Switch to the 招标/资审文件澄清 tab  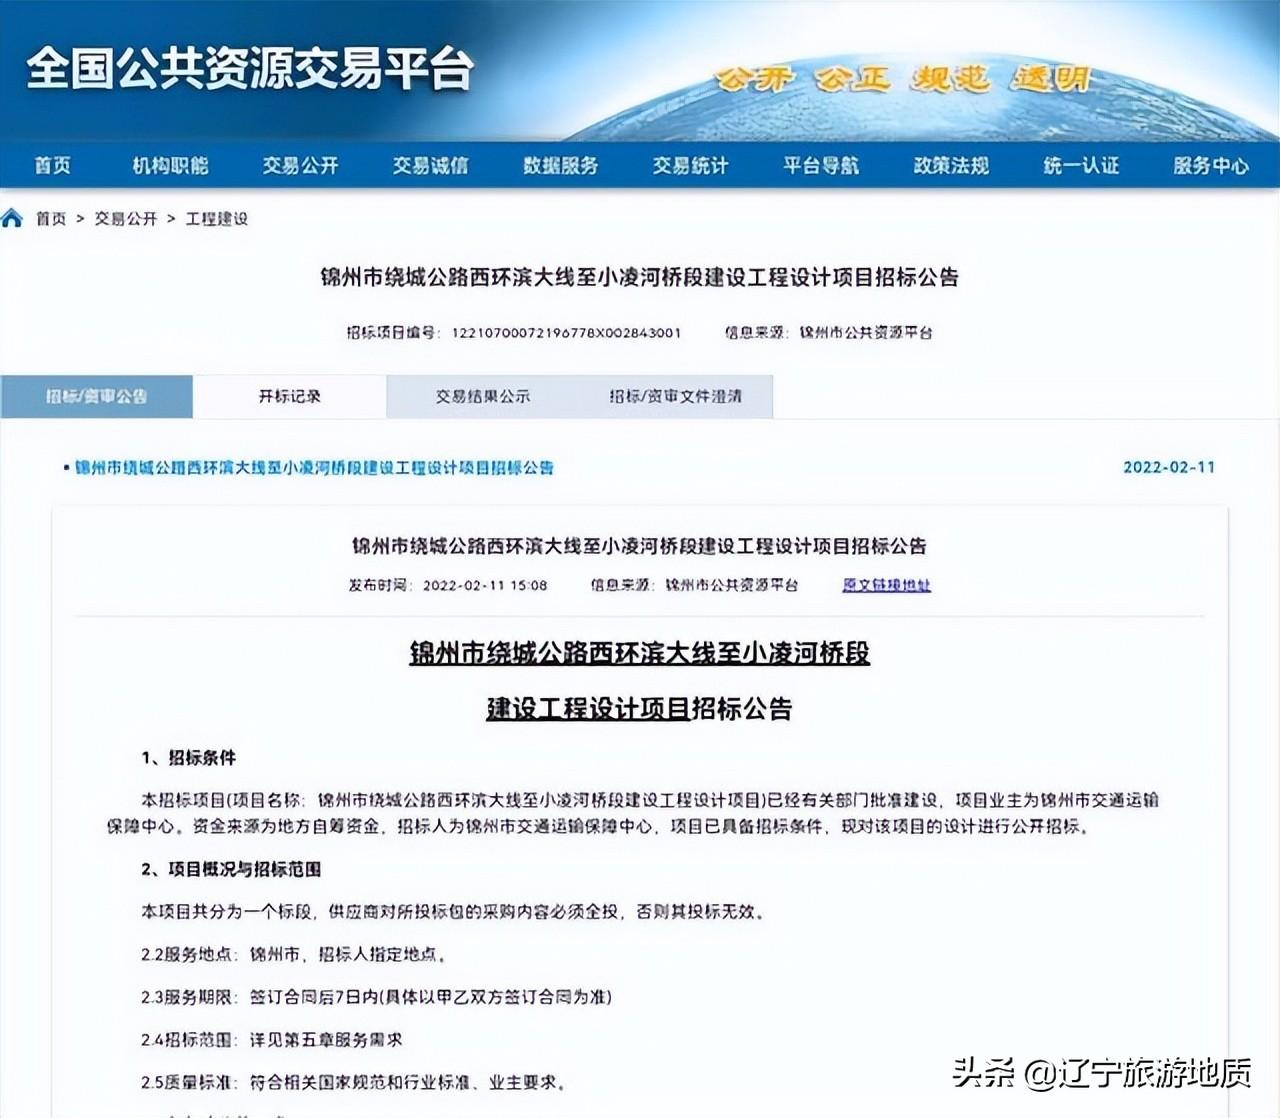click(x=676, y=396)
